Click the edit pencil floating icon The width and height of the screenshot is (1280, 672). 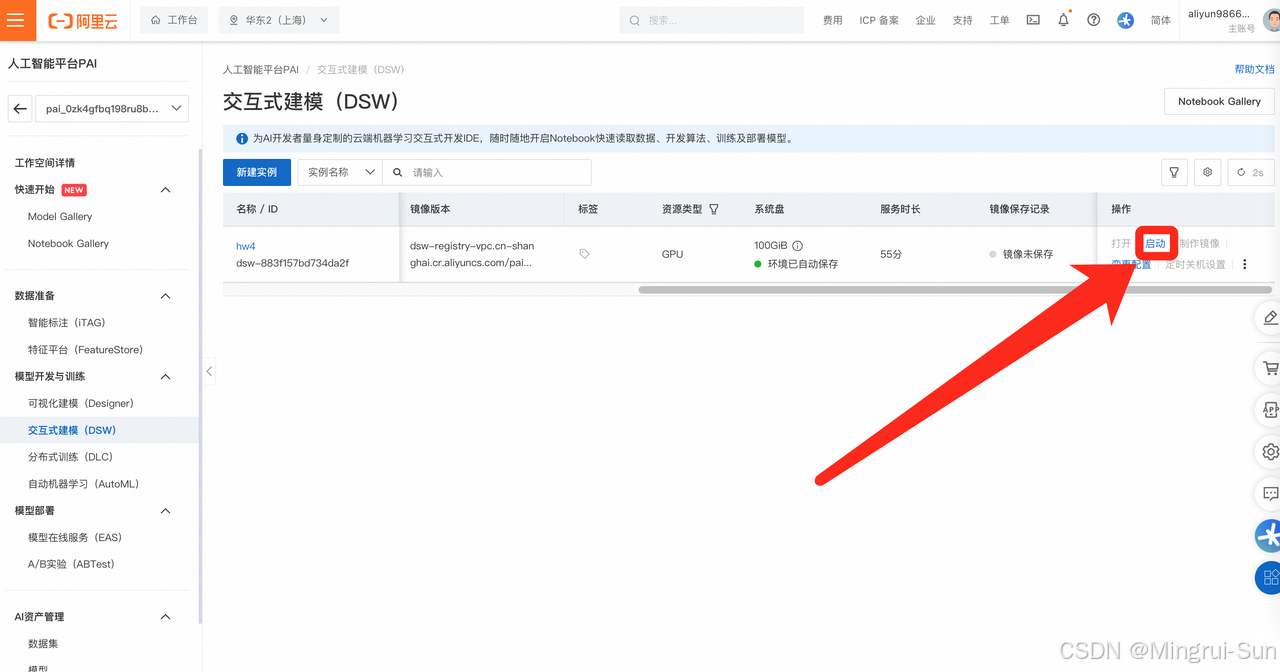(x=1269, y=317)
